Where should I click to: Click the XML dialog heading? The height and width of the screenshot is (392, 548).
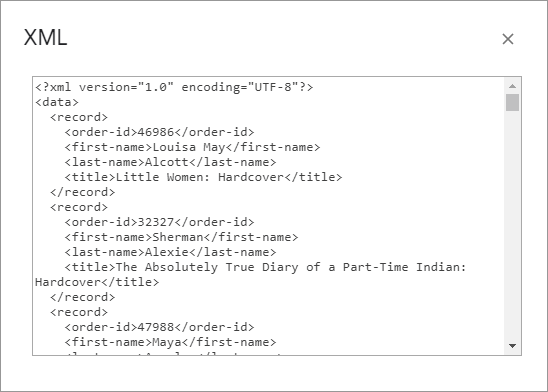[x=45, y=37]
